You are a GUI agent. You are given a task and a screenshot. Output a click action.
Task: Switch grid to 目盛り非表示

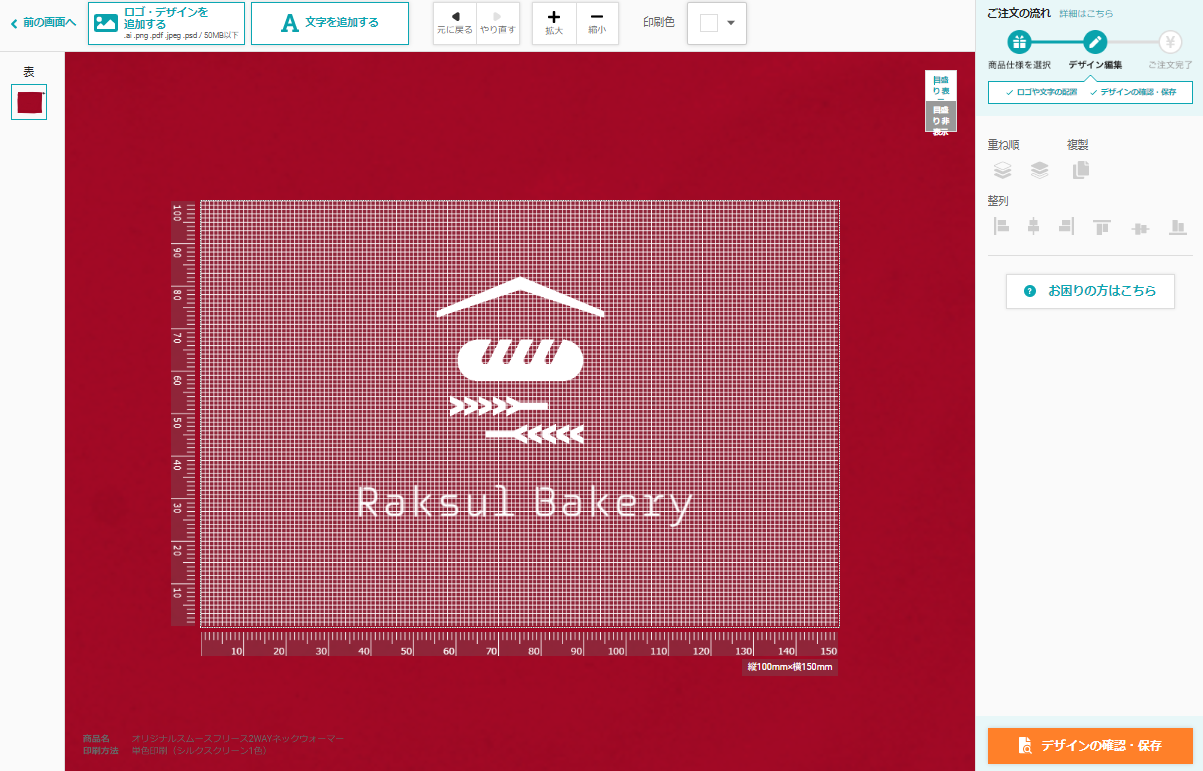coord(940,117)
